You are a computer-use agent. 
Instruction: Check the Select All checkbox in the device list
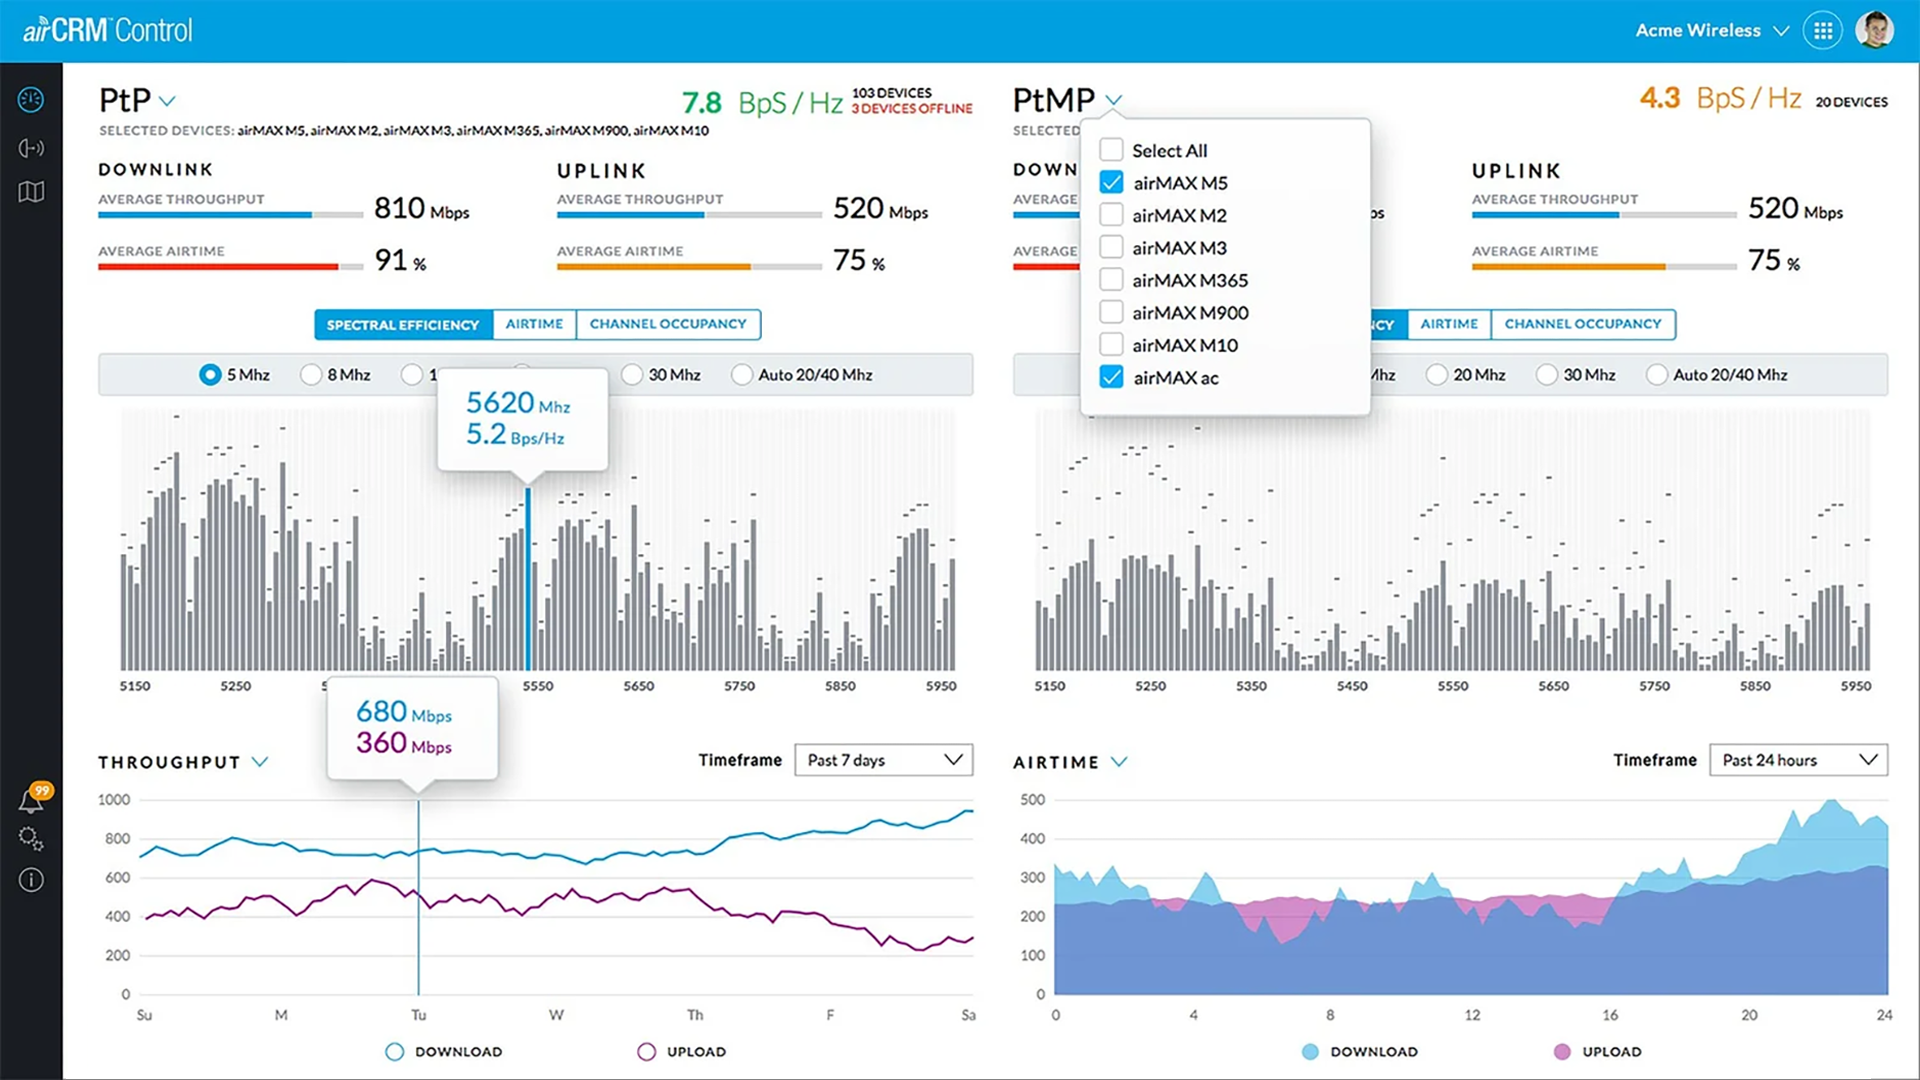click(x=1111, y=148)
